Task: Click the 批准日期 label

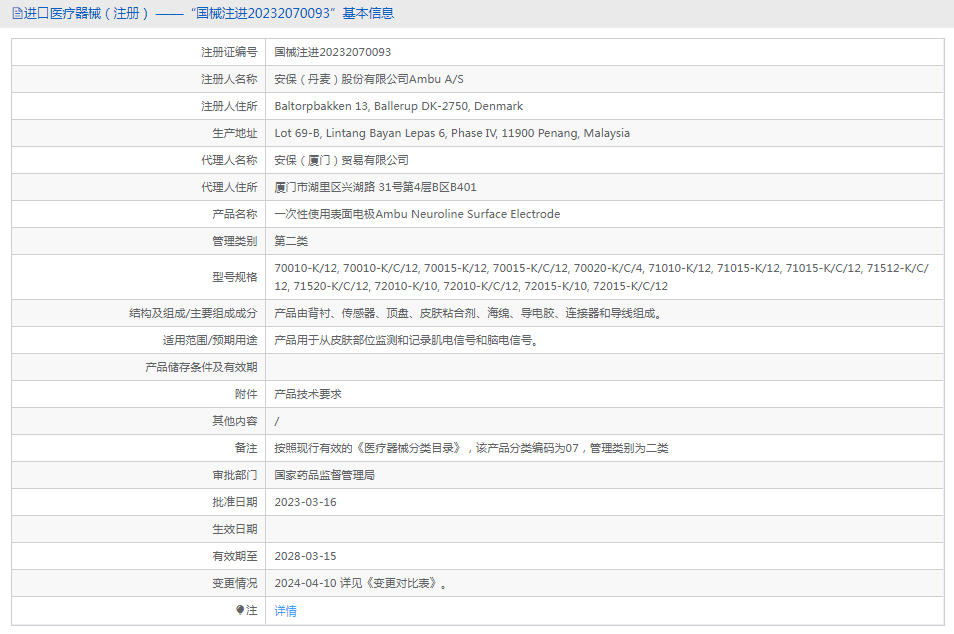Action: [x=235, y=502]
